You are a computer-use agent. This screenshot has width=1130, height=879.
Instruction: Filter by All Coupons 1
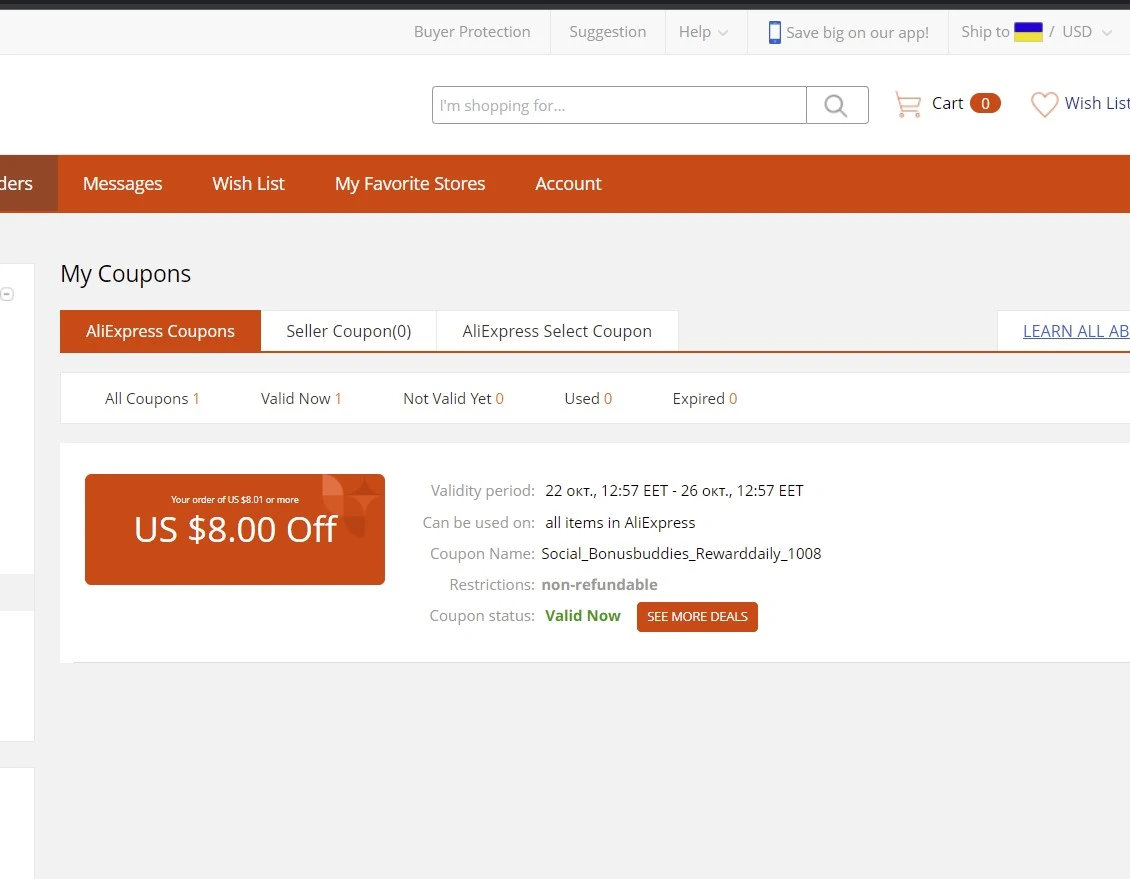tap(152, 398)
